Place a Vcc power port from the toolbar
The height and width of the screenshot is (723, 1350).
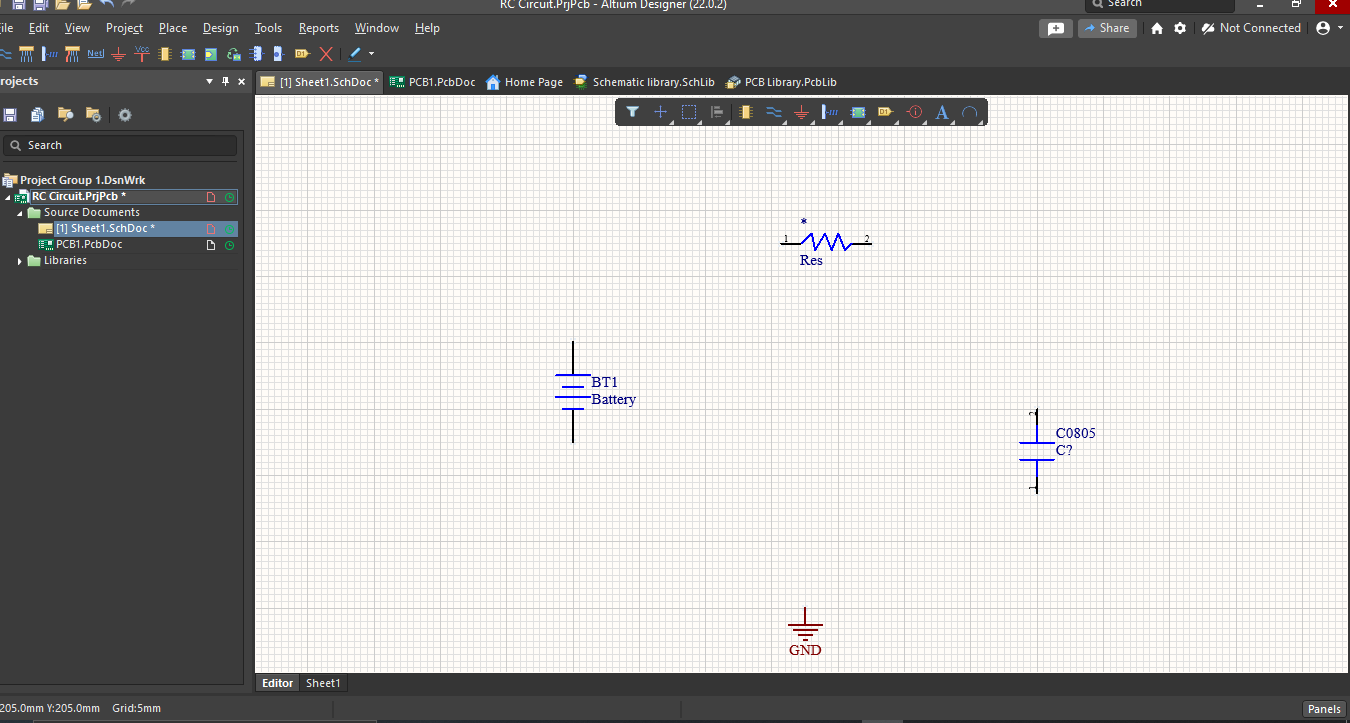pos(141,52)
